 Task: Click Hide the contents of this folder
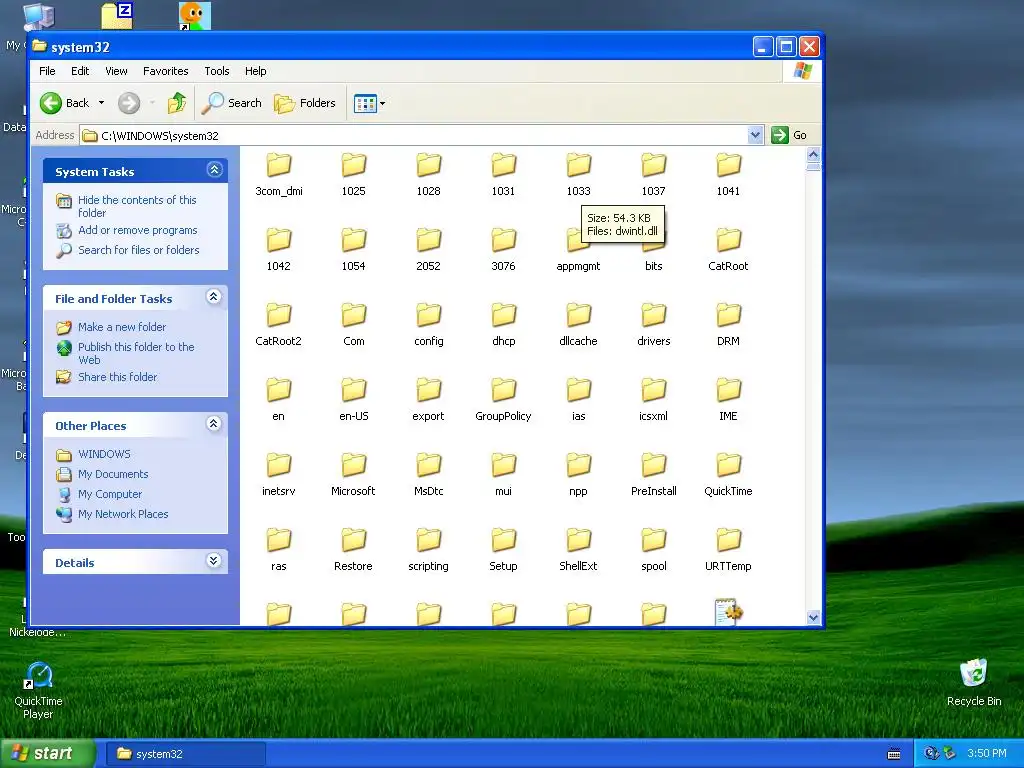click(136, 206)
